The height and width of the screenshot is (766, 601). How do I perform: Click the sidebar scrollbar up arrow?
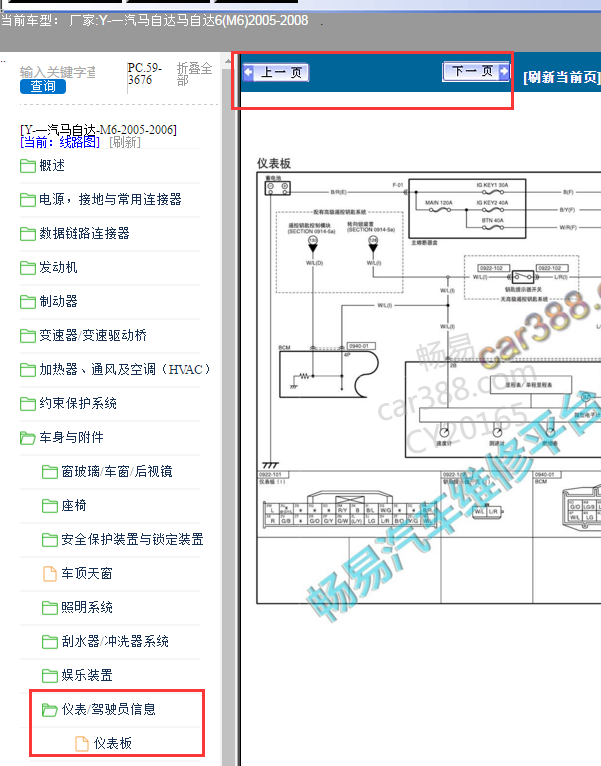(228, 62)
